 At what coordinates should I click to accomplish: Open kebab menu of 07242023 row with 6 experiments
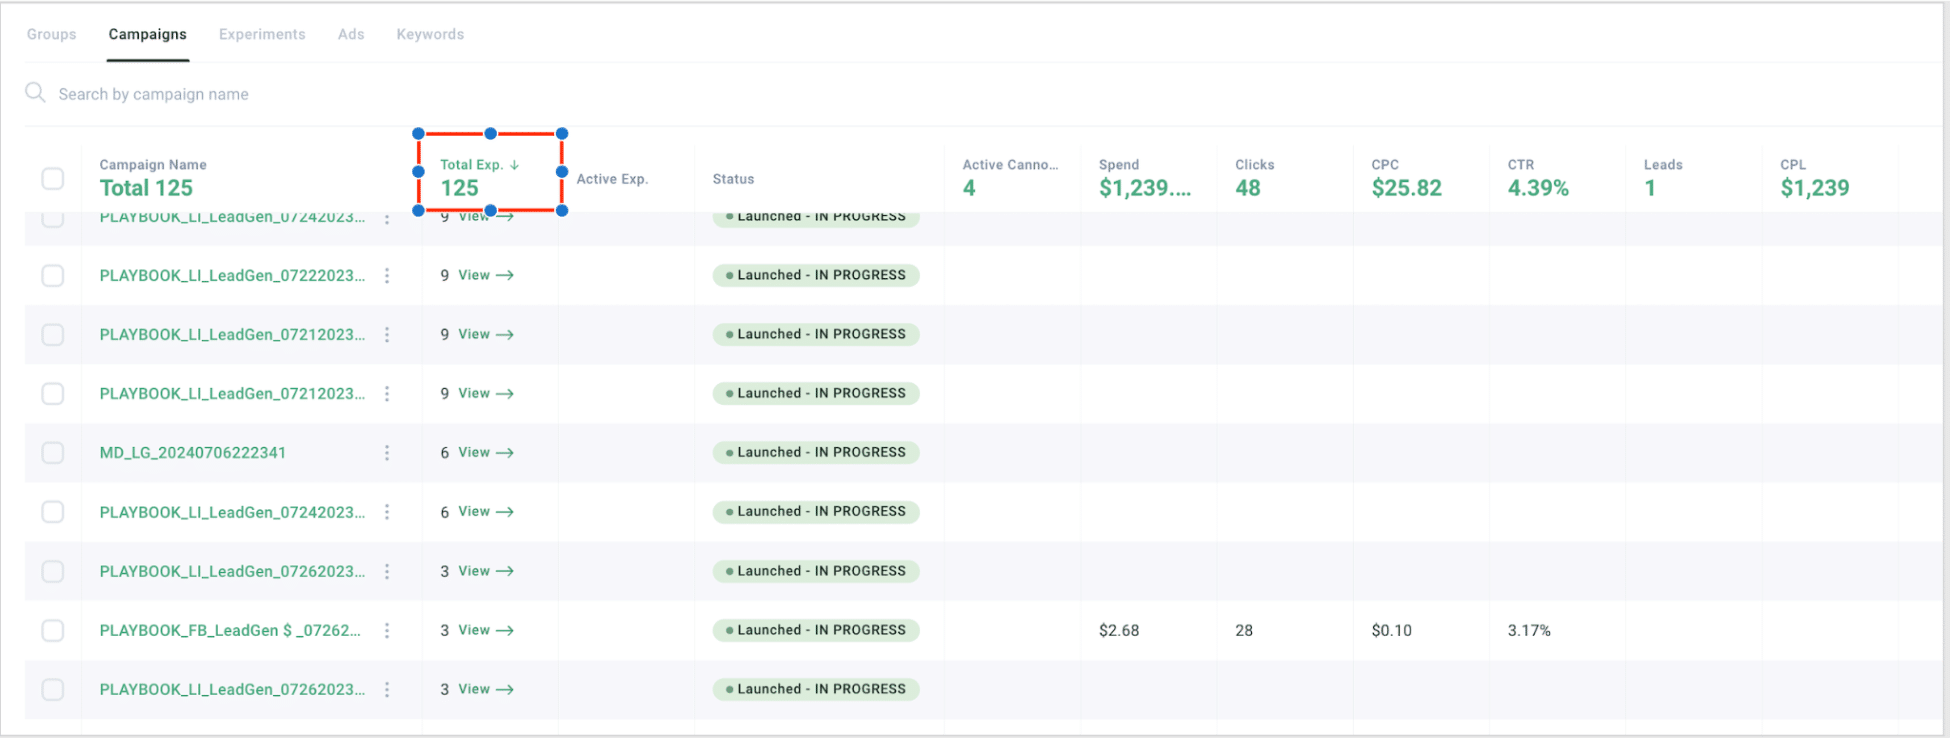(387, 512)
